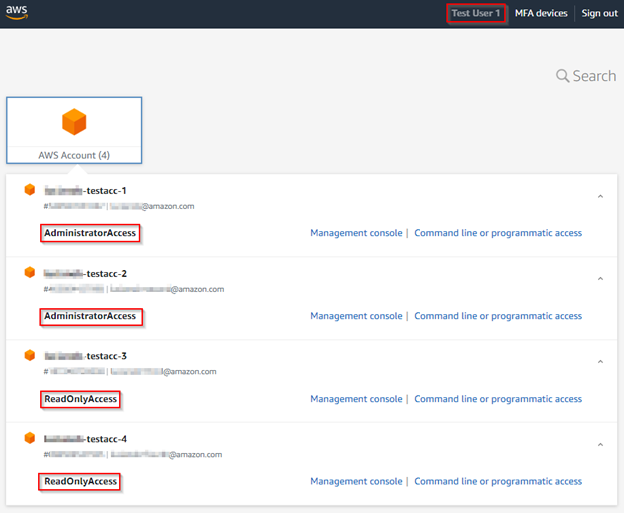The width and height of the screenshot is (624, 513).
Task: Click the email under testacc-3
Action: point(163,371)
